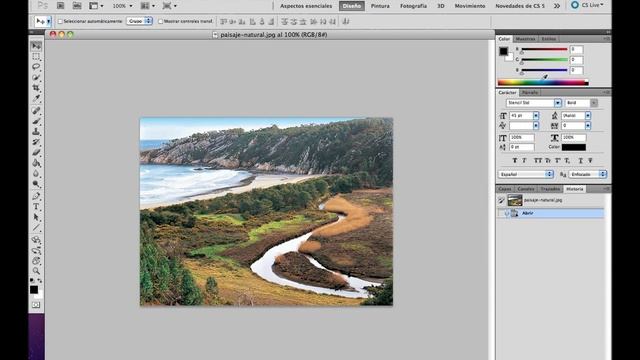Select the Blur tool
Screen dimensions: 640x360
coord(36,174)
